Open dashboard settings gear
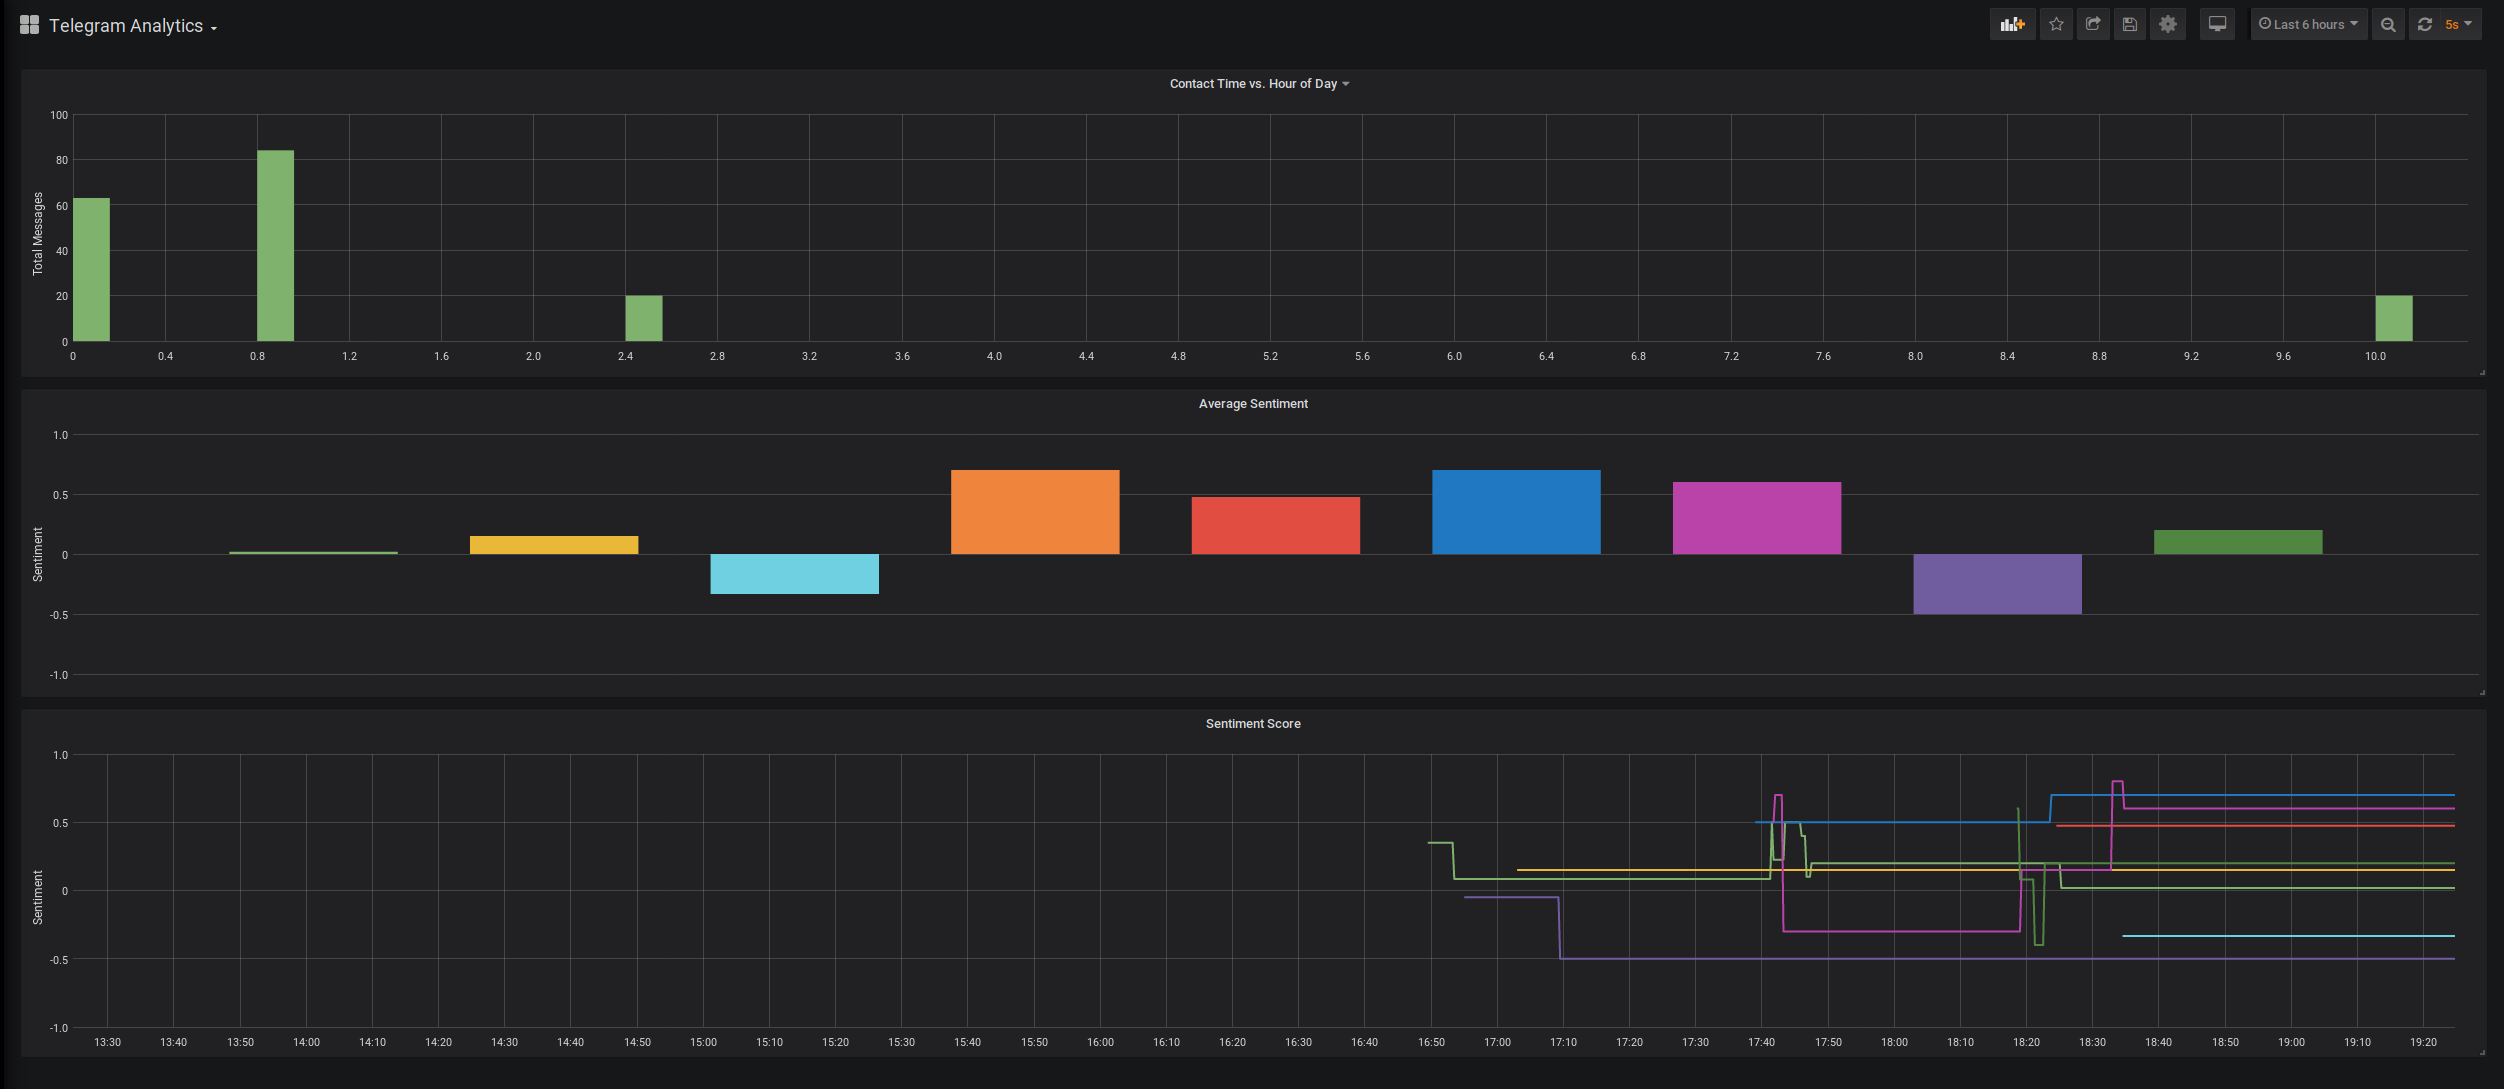2504x1089 pixels. point(2167,25)
